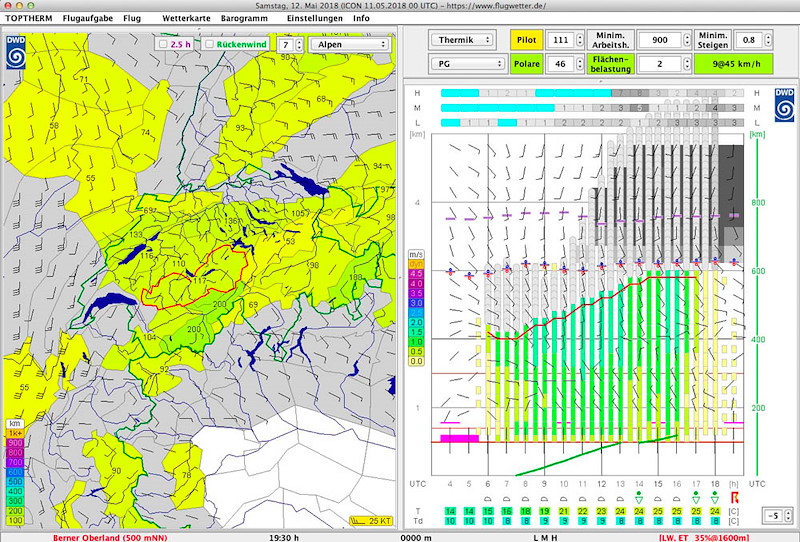Click the cumulus cloud icon at 12 UTC
800x542 pixels.
[x=601, y=498]
